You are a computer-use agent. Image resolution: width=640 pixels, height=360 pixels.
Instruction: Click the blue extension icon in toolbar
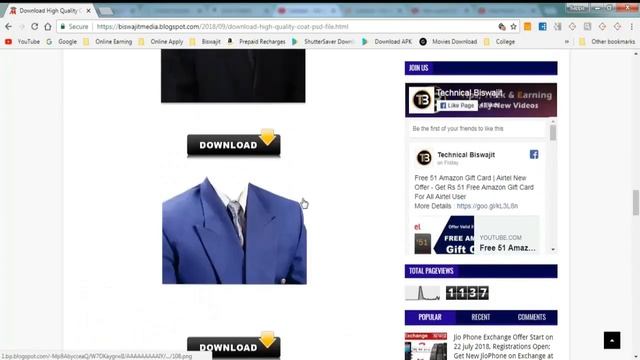click(542, 27)
